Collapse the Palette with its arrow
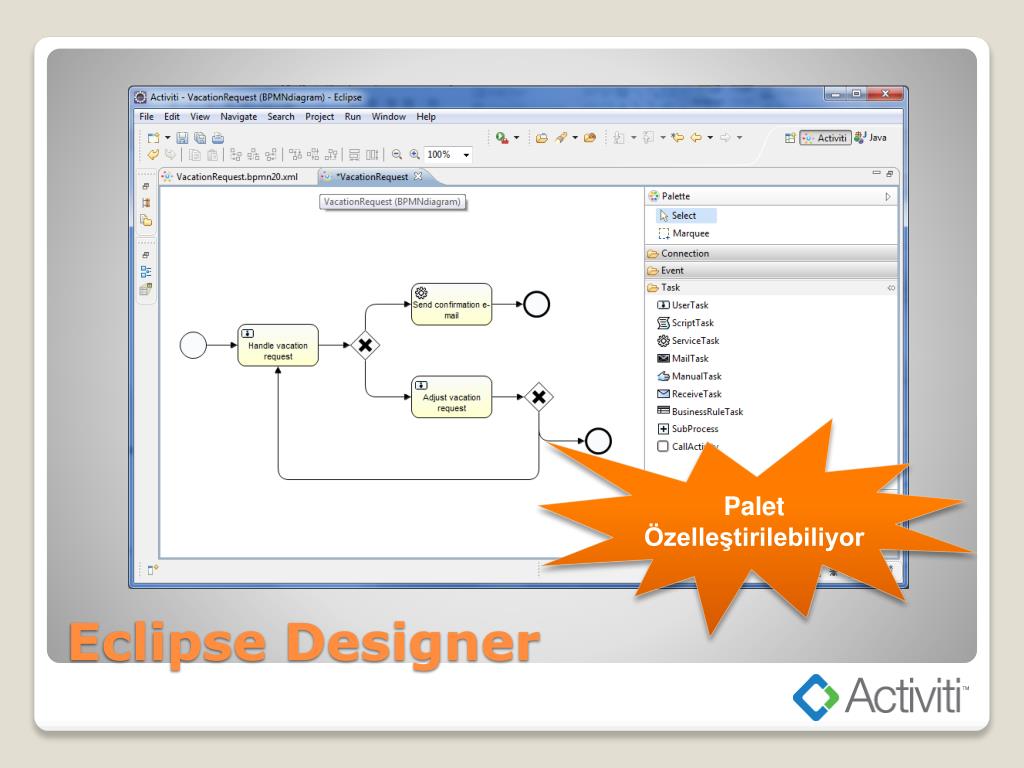1024x768 pixels. [x=888, y=197]
